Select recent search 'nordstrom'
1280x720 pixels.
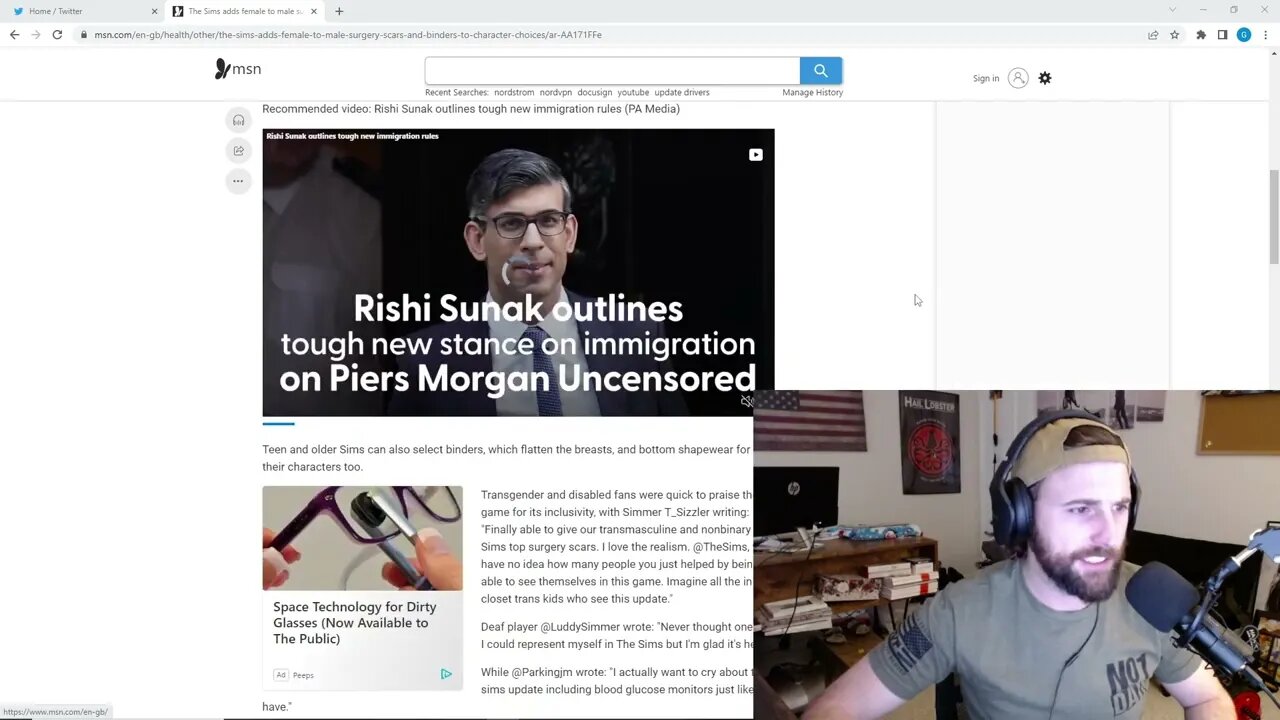[x=514, y=92]
